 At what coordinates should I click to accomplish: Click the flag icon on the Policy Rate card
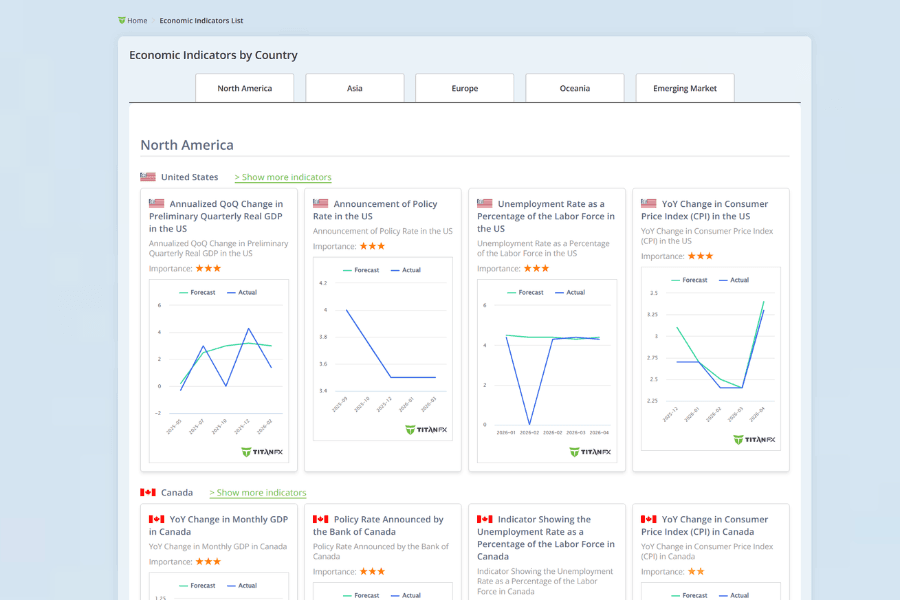point(322,203)
